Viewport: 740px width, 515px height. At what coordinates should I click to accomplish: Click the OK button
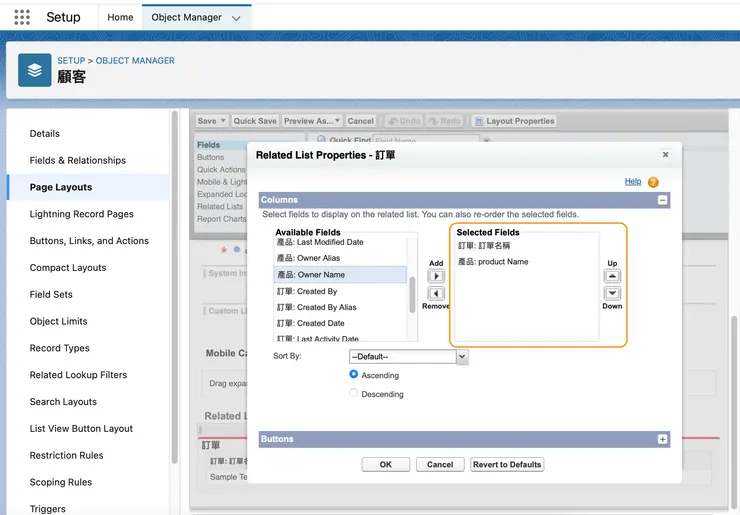tap(386, 464)
